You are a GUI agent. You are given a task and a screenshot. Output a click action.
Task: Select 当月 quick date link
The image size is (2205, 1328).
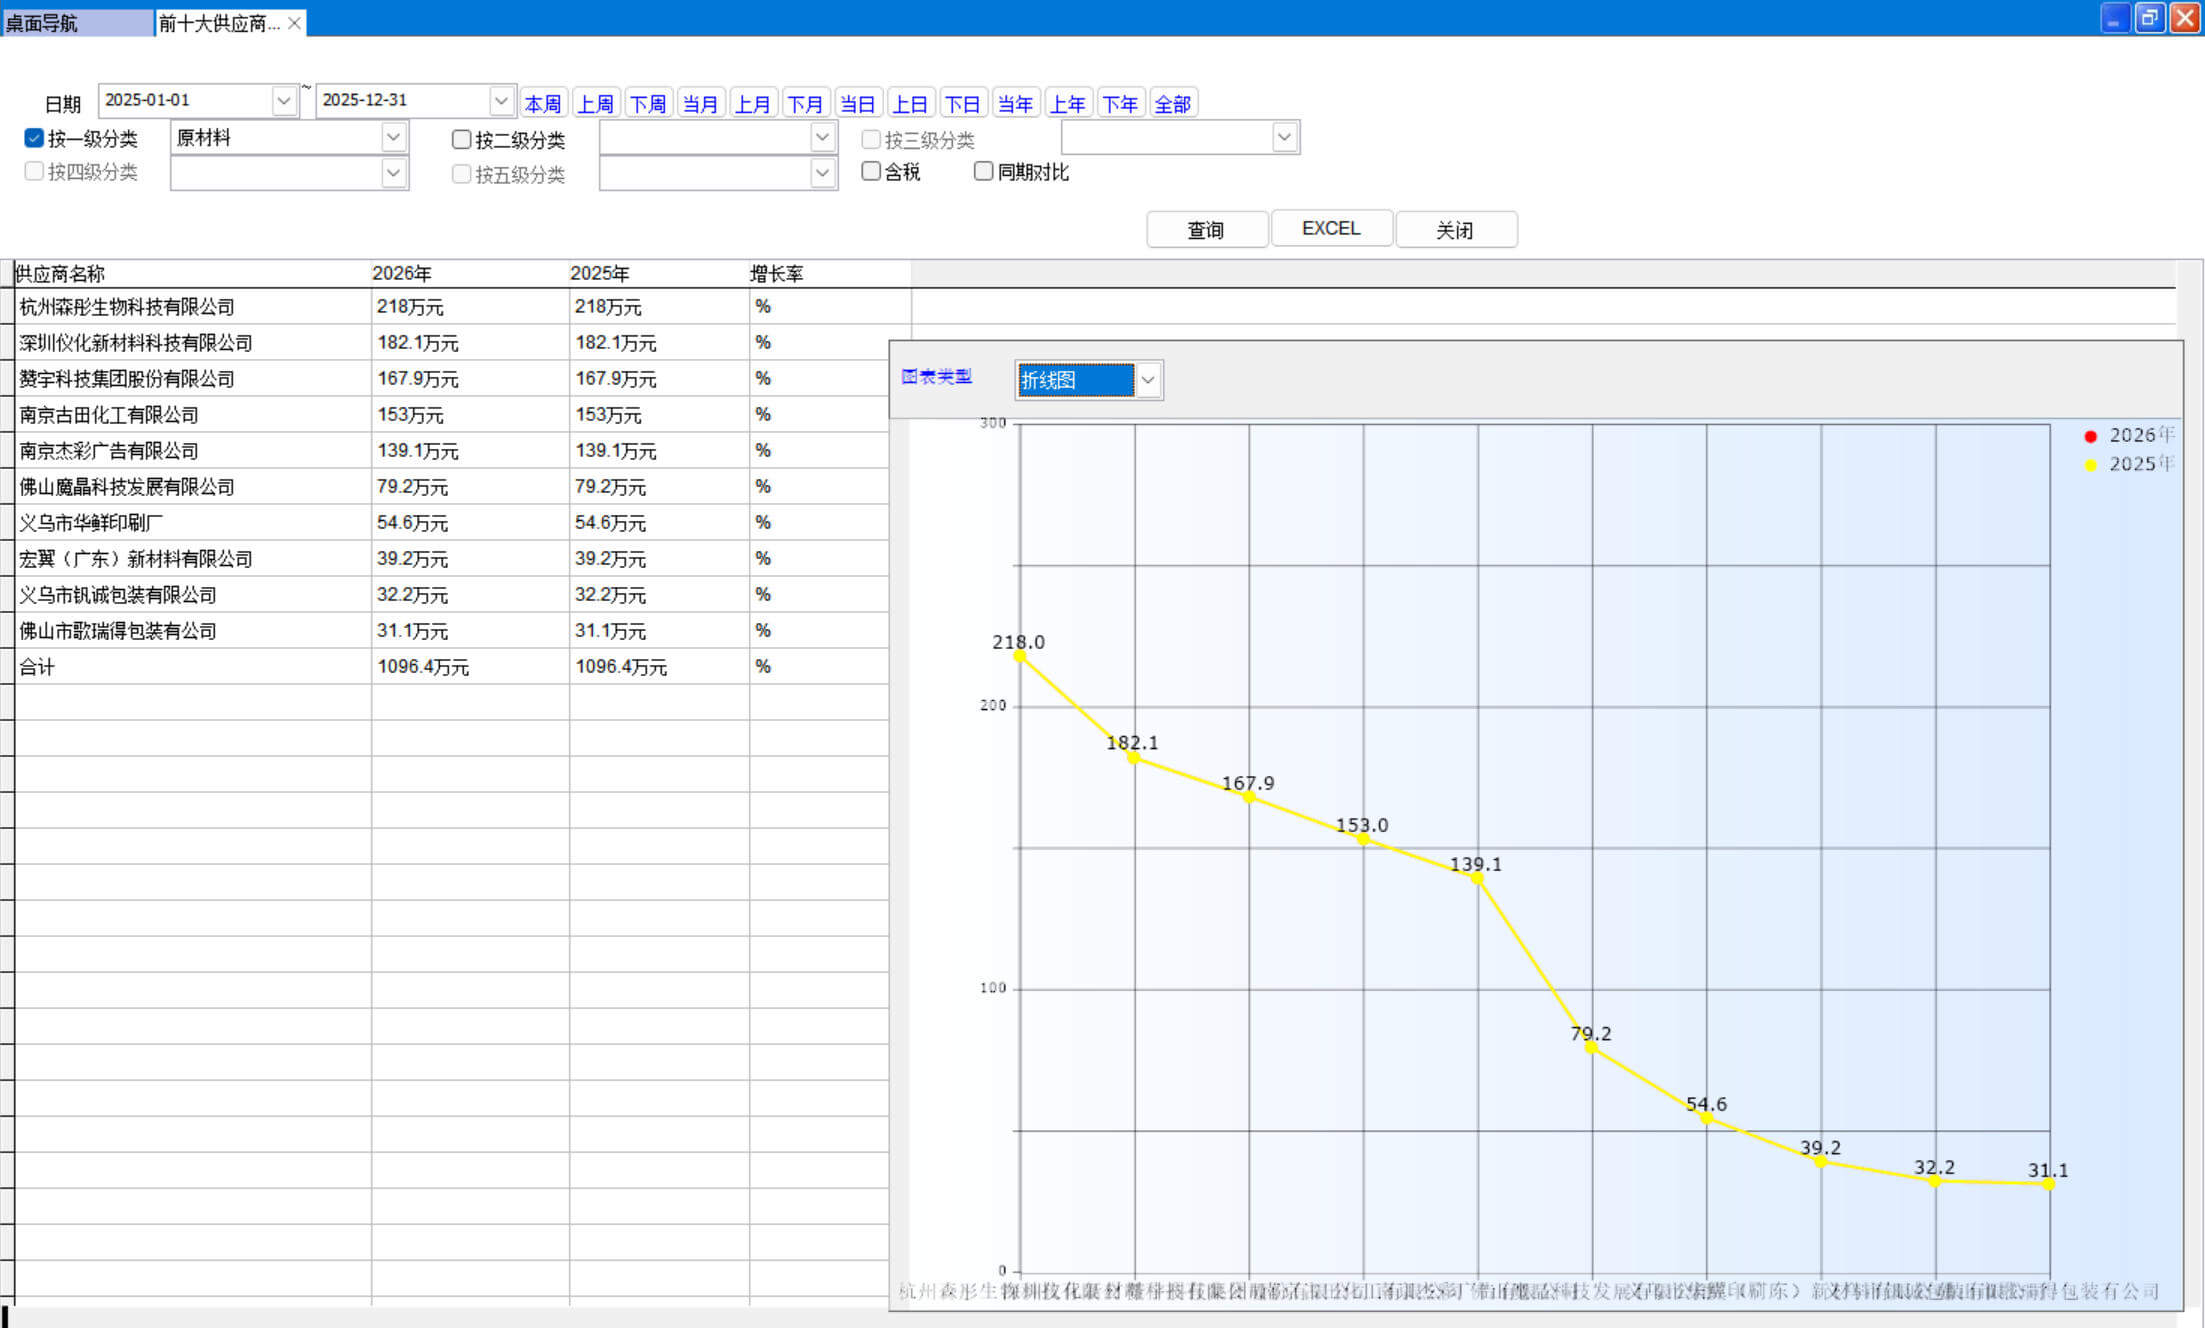700,104
